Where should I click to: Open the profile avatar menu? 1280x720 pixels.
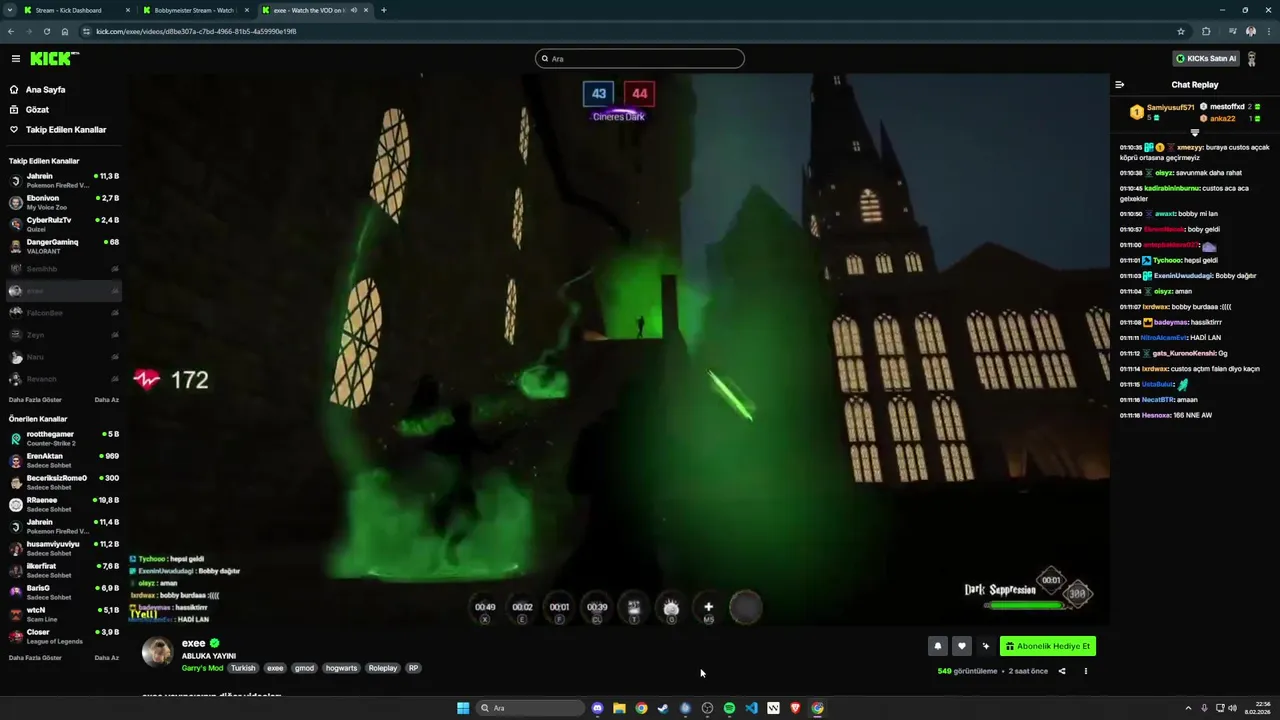[x=1251, y=58]
